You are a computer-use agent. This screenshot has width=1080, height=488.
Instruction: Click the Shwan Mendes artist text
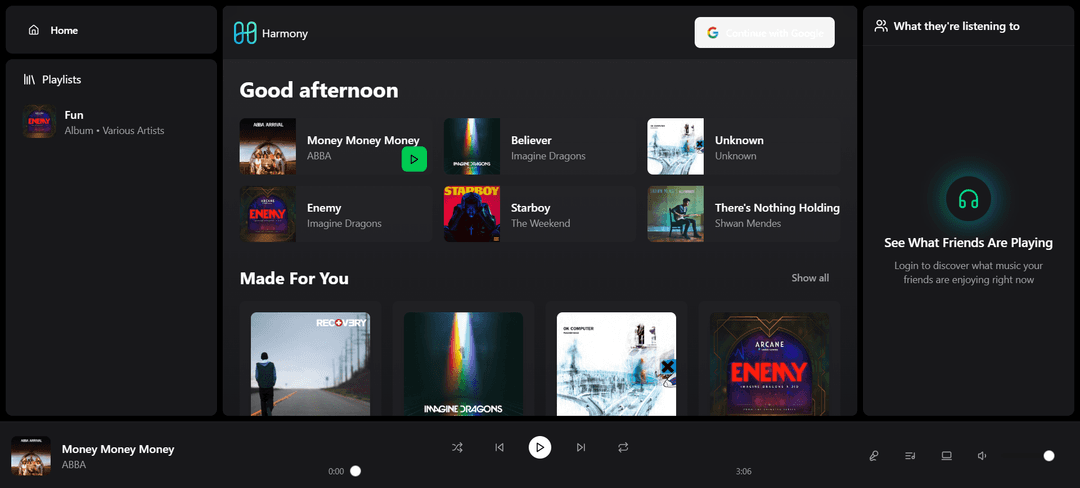pos(748,224)
